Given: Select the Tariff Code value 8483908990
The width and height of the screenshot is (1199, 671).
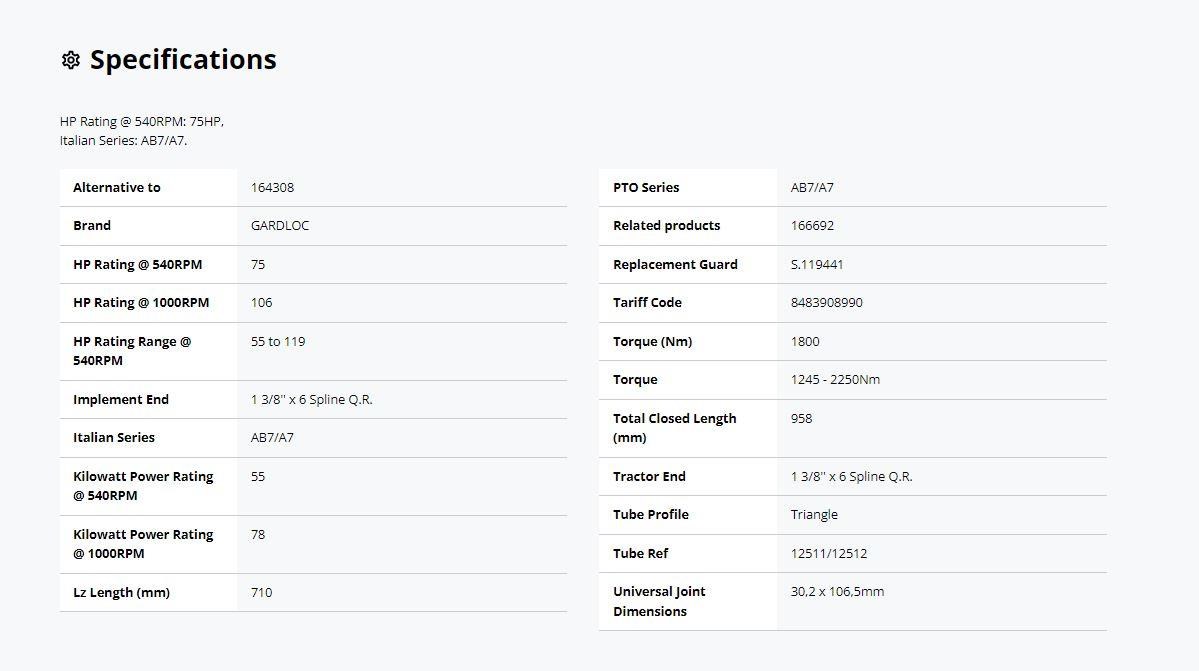Looking at the screenshot, I should [x=827, y=303].
